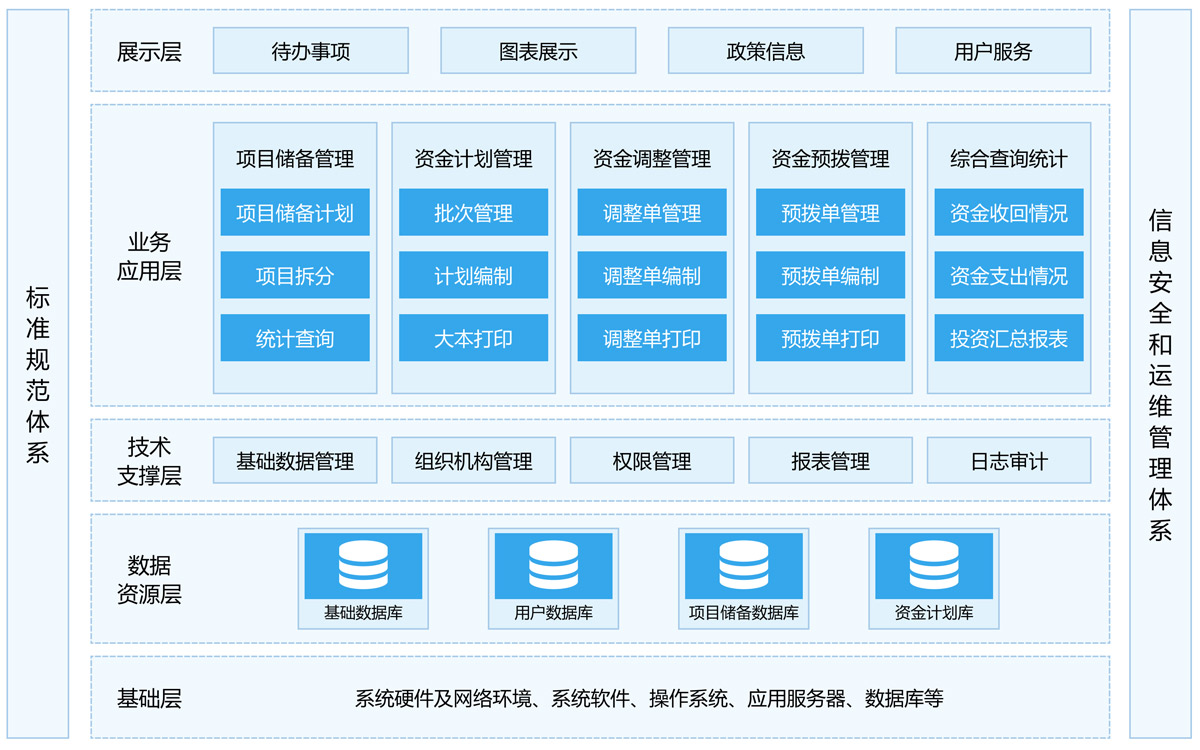1200x750 pixels.
Task: Choose the 预拨单编制 module
Action: [x=831, y=276]
